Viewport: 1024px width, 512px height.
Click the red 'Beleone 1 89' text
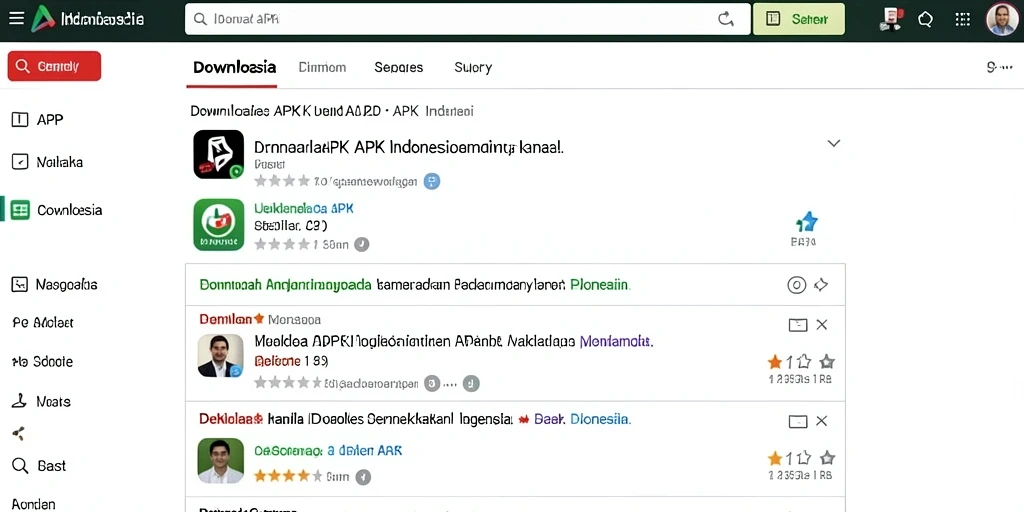[x=291, y=360]
